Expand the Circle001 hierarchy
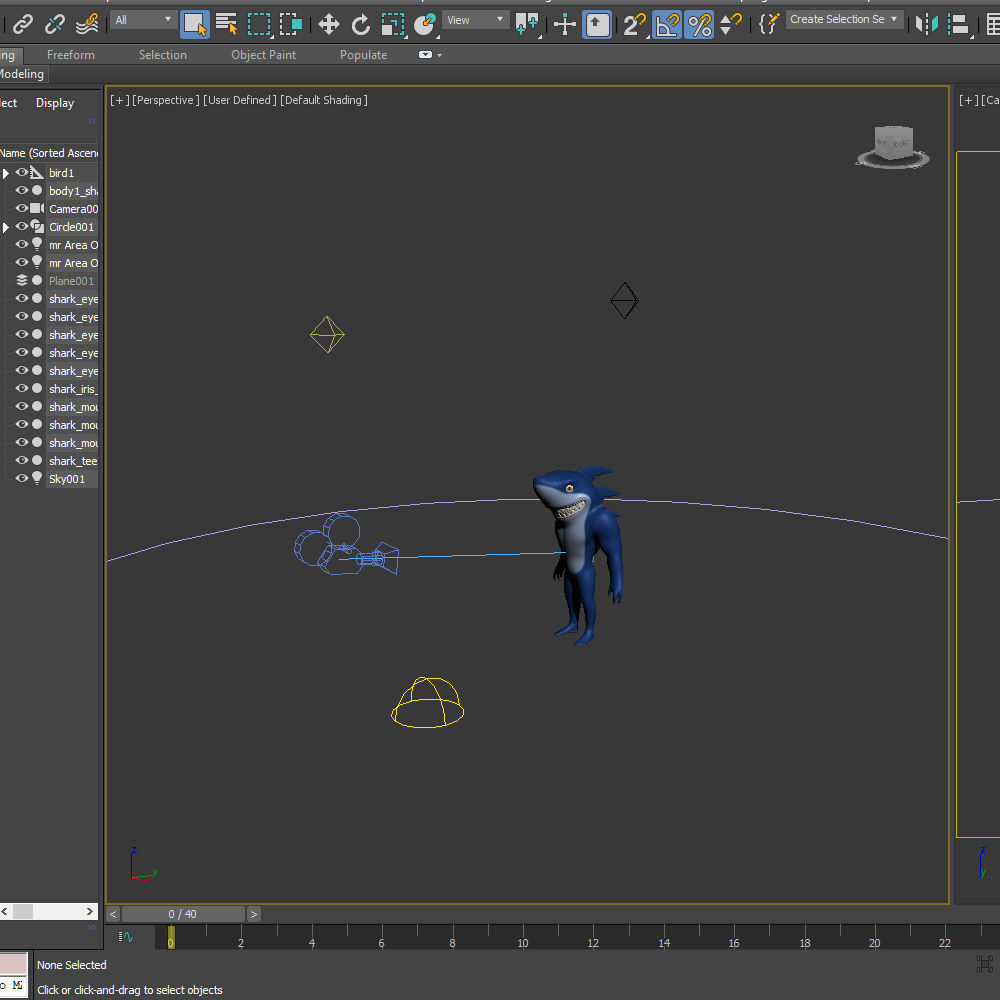The image size is (1000, 1000). [6, 227]
